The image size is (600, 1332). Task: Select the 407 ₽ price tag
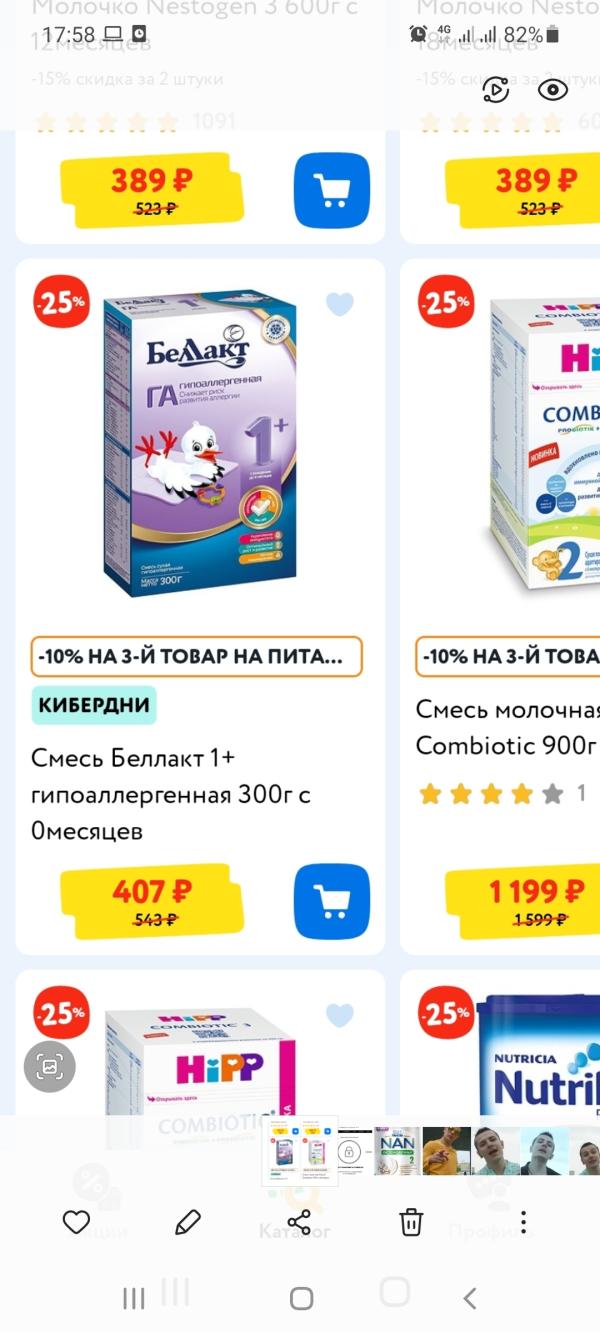coord(152,901)
